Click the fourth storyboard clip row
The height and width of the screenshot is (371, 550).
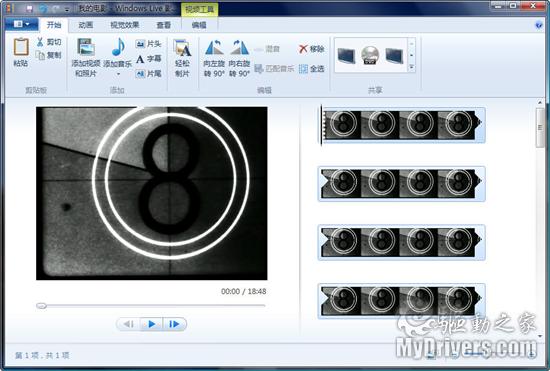click(x=402, y=301)
